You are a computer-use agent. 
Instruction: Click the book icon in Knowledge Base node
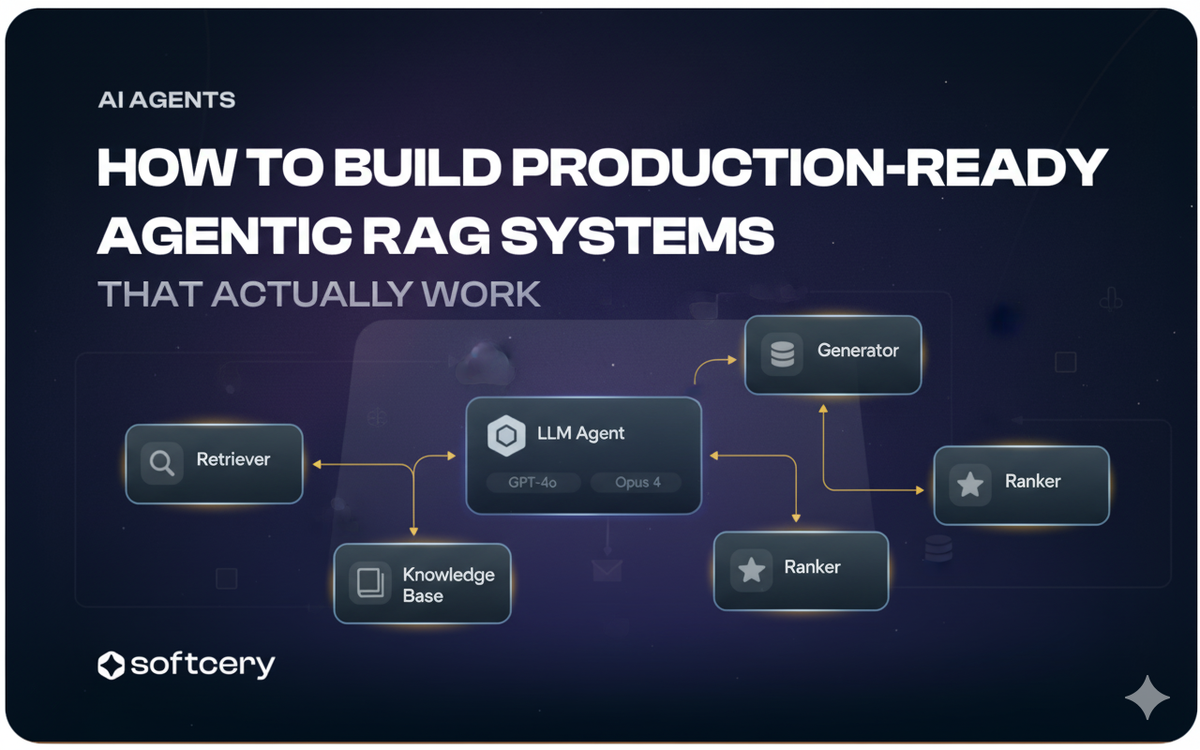point(369,583)
